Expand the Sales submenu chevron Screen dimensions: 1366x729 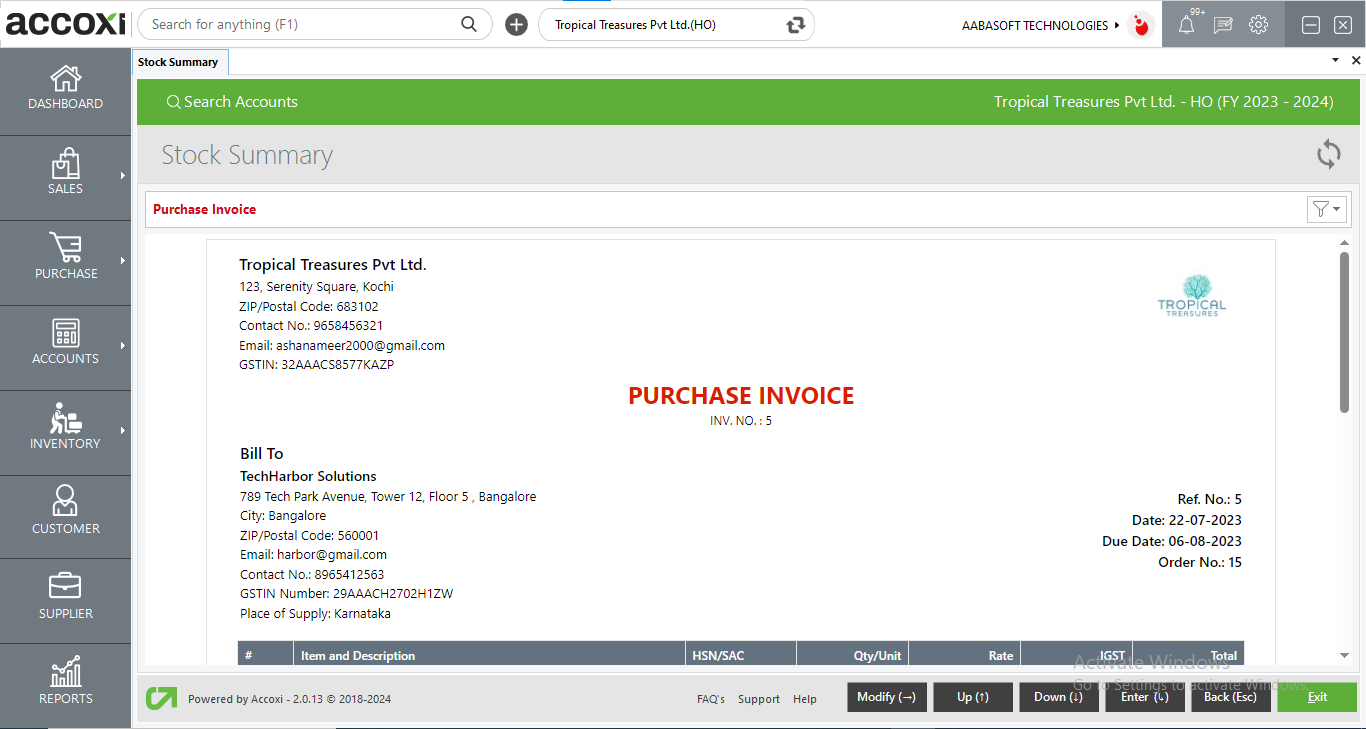pyautogui.click(x=124, y=177)
